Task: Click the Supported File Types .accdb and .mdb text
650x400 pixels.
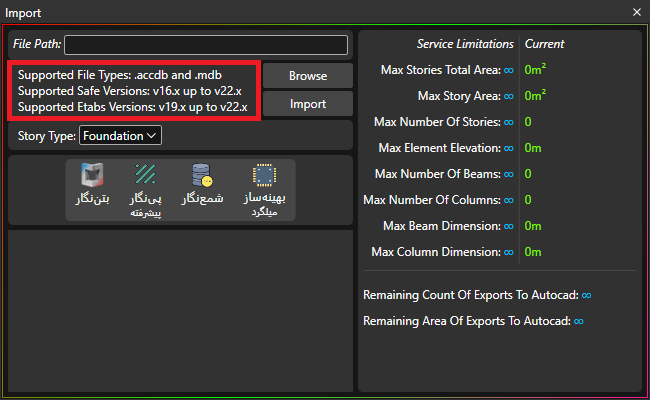Action: [120, 75]
